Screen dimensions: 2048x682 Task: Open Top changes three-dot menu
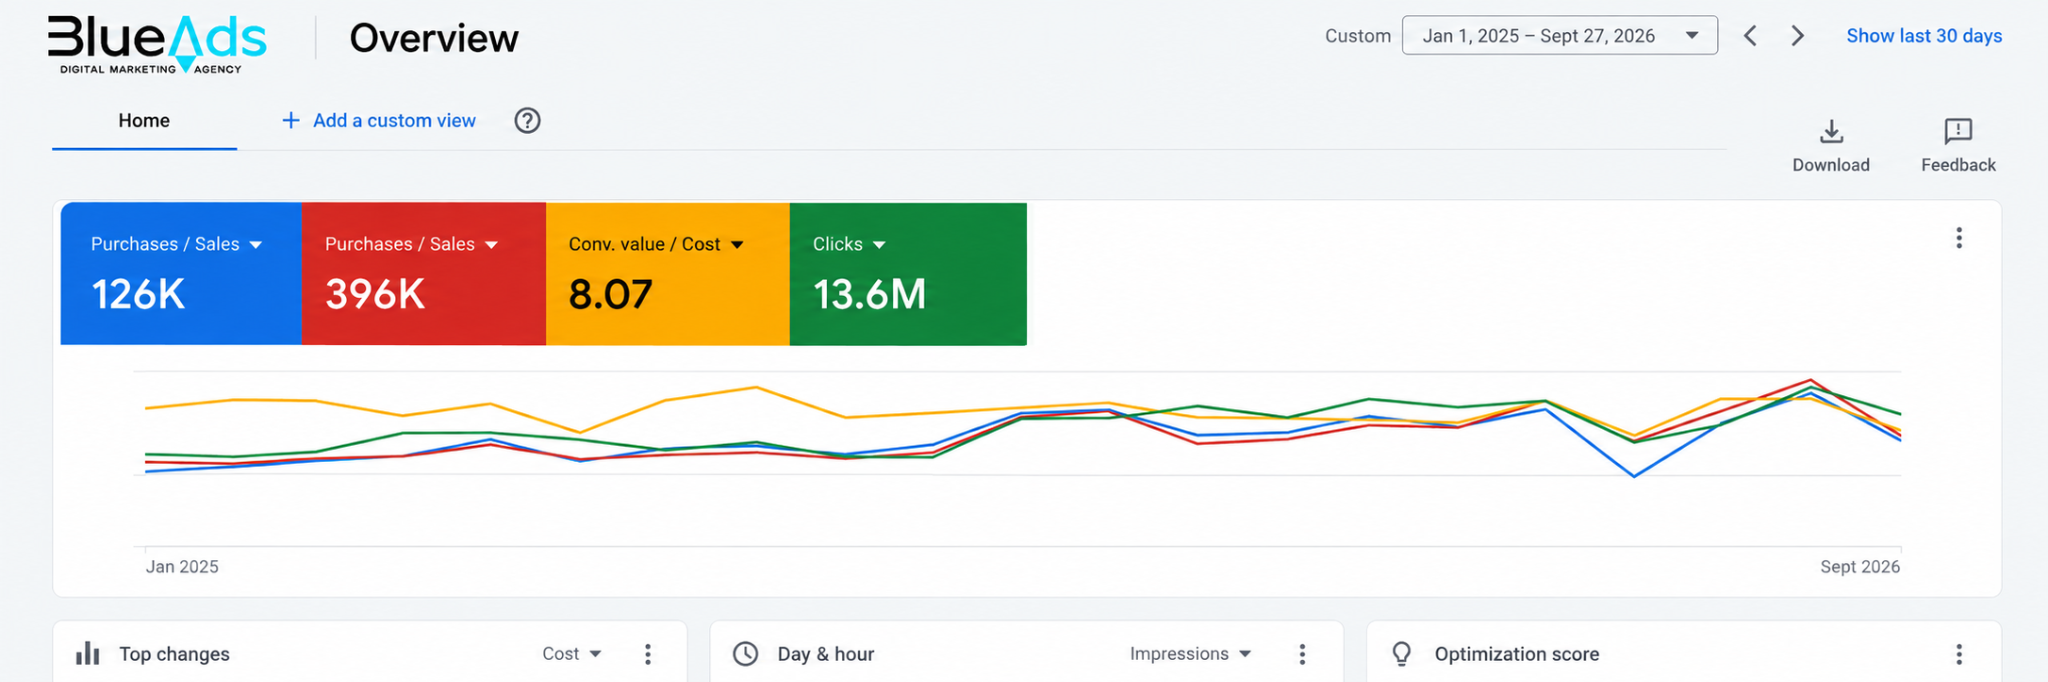coord(648,654)
